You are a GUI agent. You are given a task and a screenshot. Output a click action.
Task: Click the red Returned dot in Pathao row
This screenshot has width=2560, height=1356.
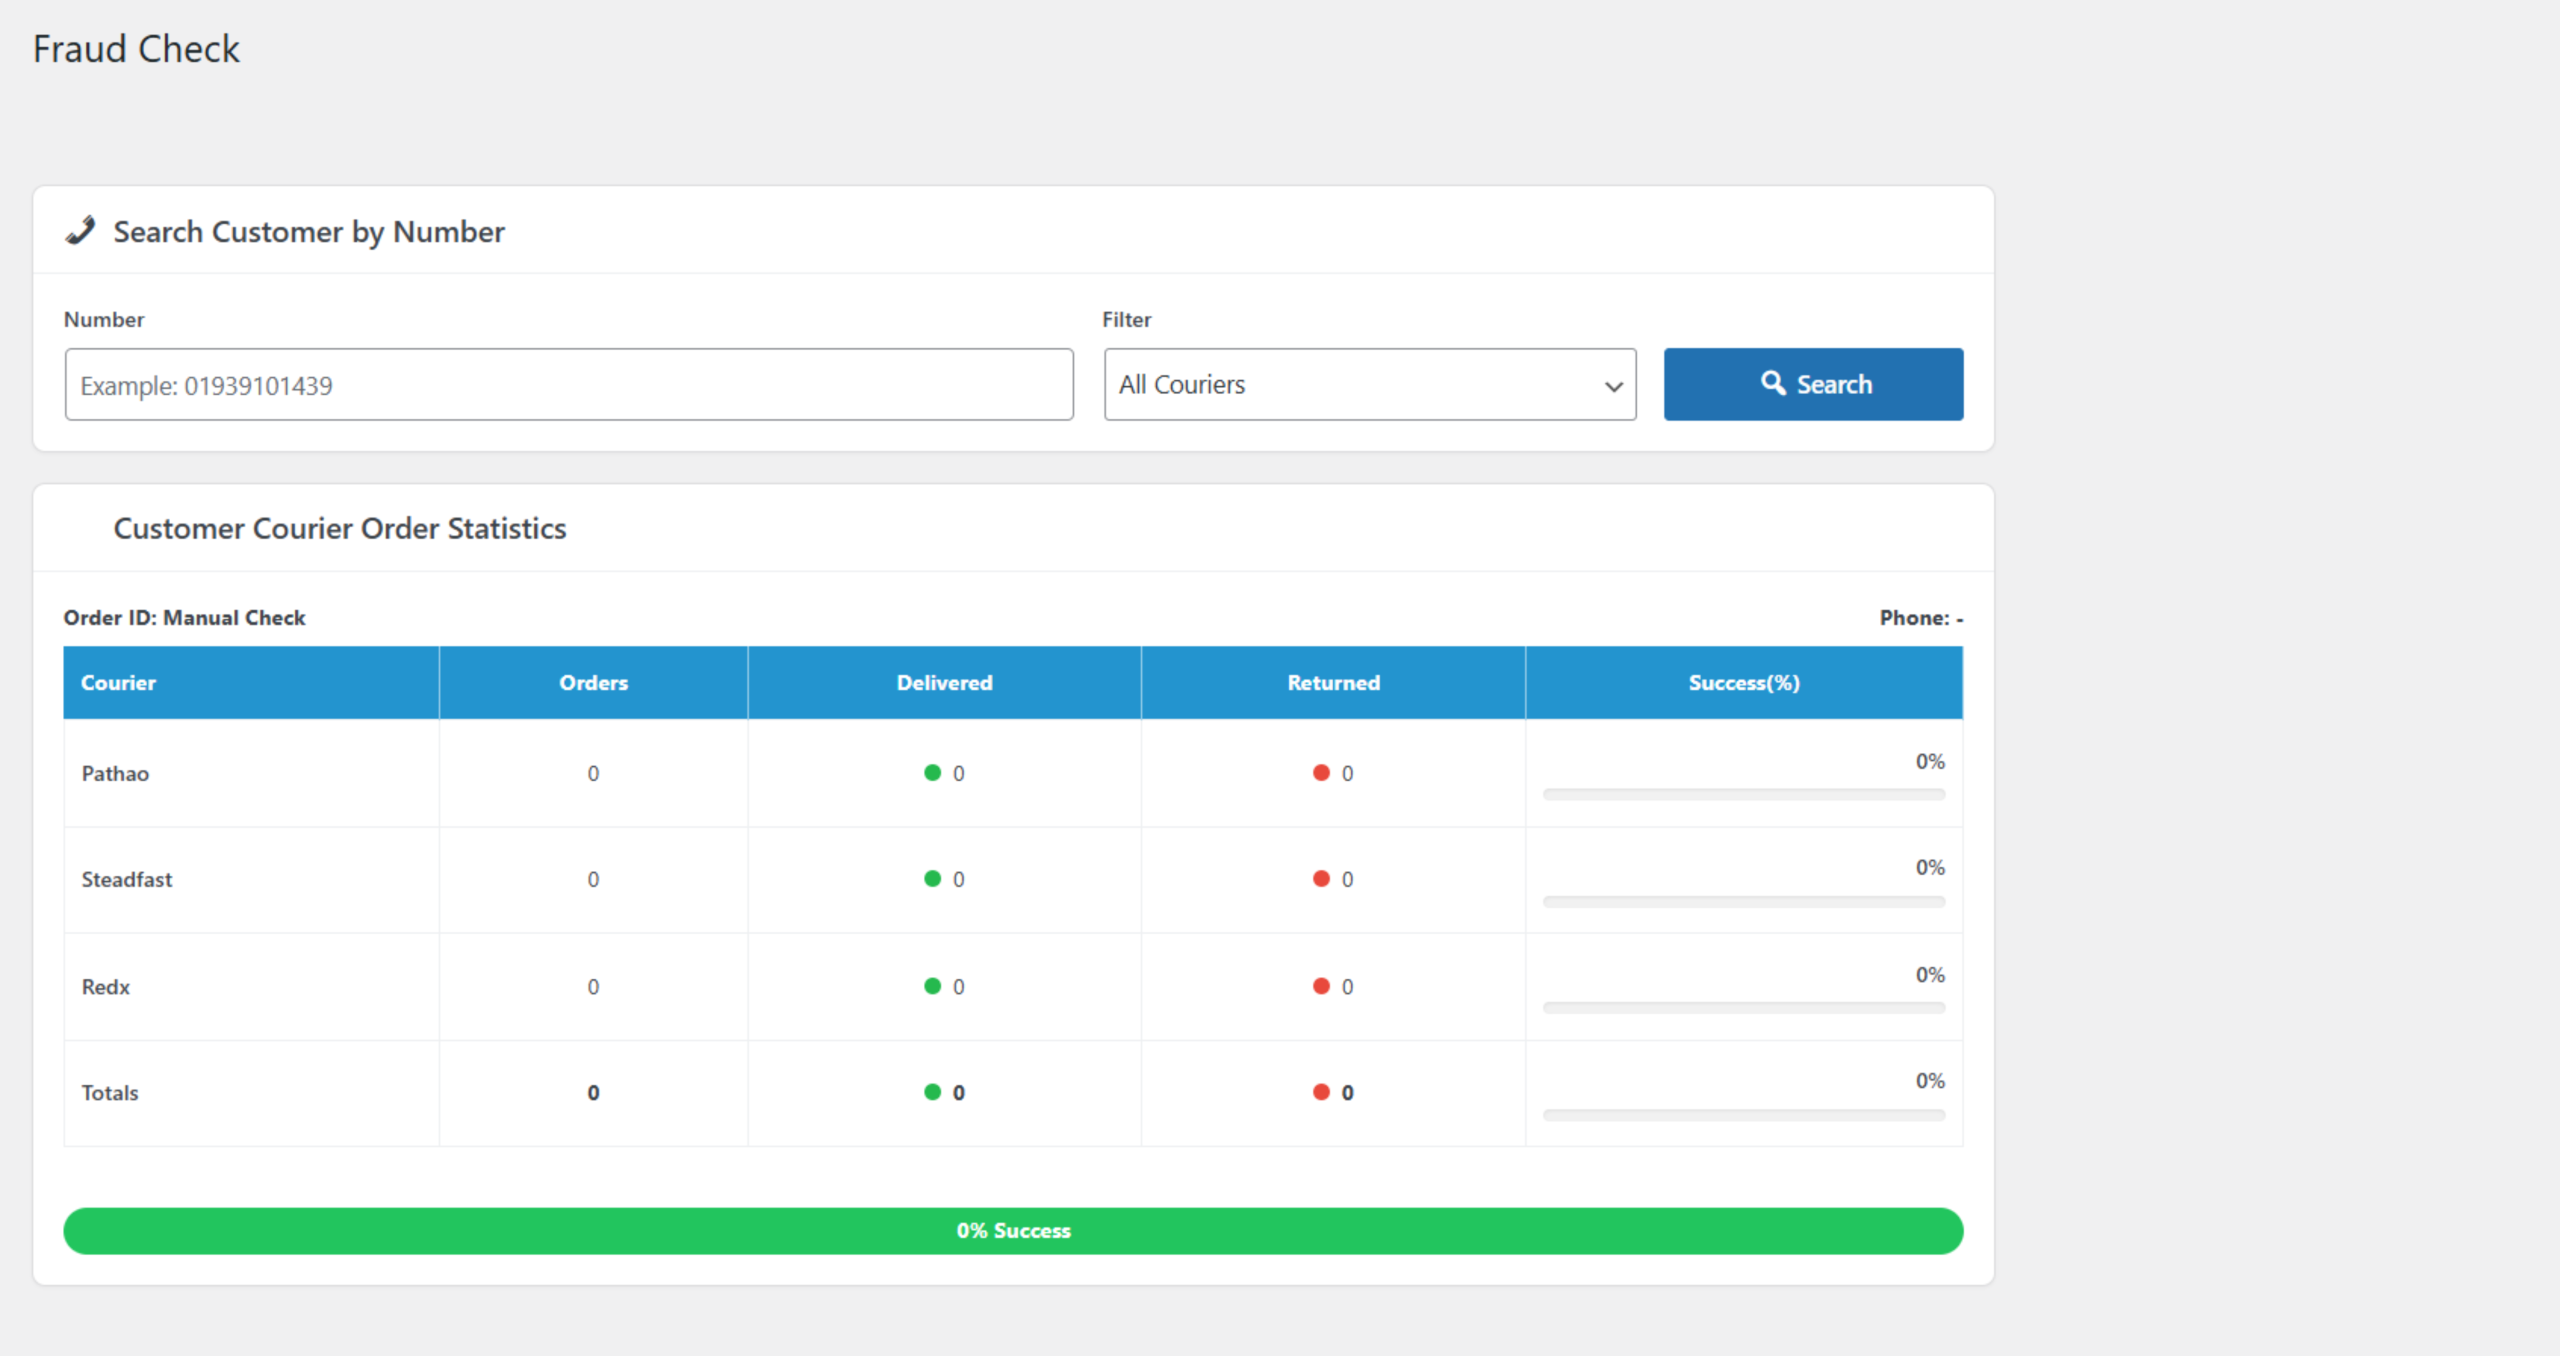pos(1321,772)
